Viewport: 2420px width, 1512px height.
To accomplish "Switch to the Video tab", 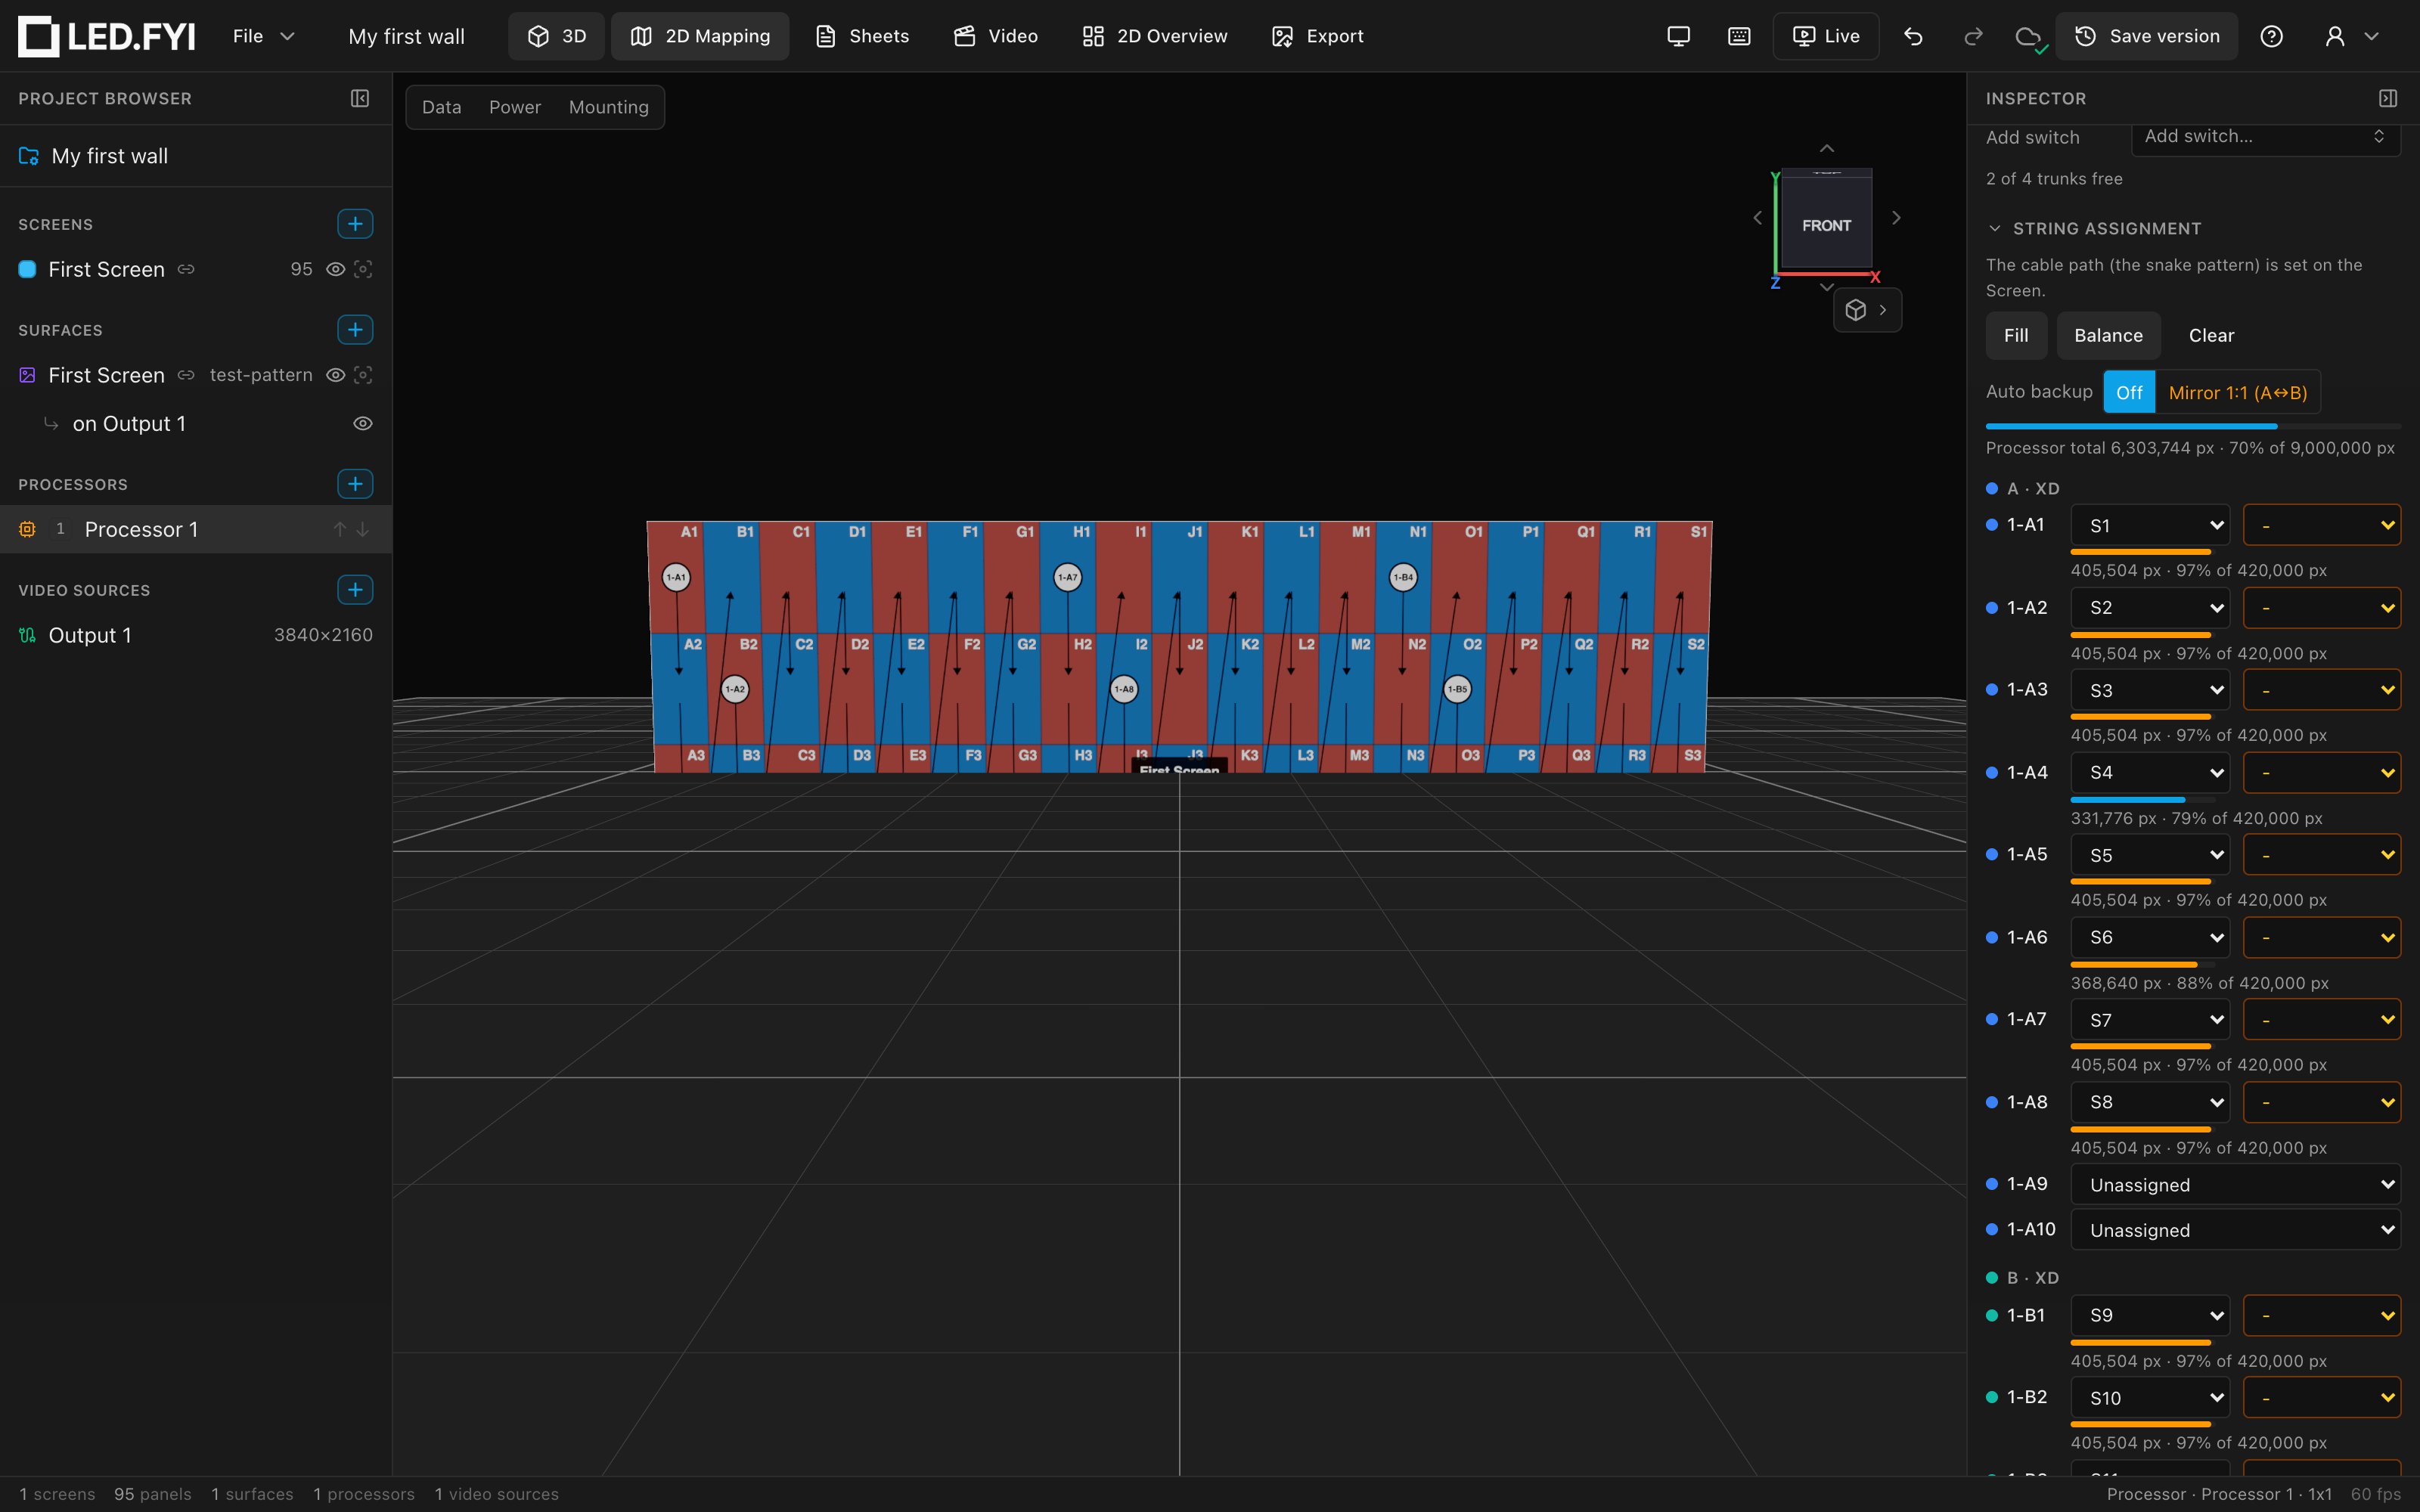I will (995, 36).
